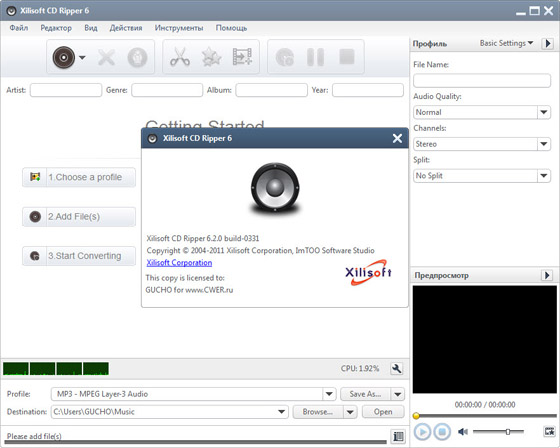Mute the preview speaker icon
This screenshot has width=560, height=448.
click(463, 432)
